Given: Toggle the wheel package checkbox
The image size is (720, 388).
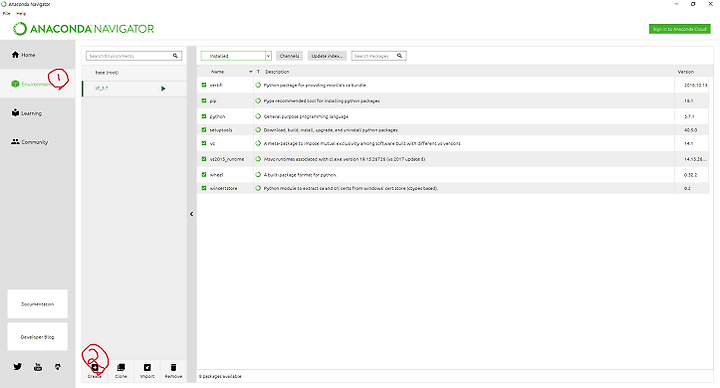Looking at the screenshot, I should click(204, 174).
